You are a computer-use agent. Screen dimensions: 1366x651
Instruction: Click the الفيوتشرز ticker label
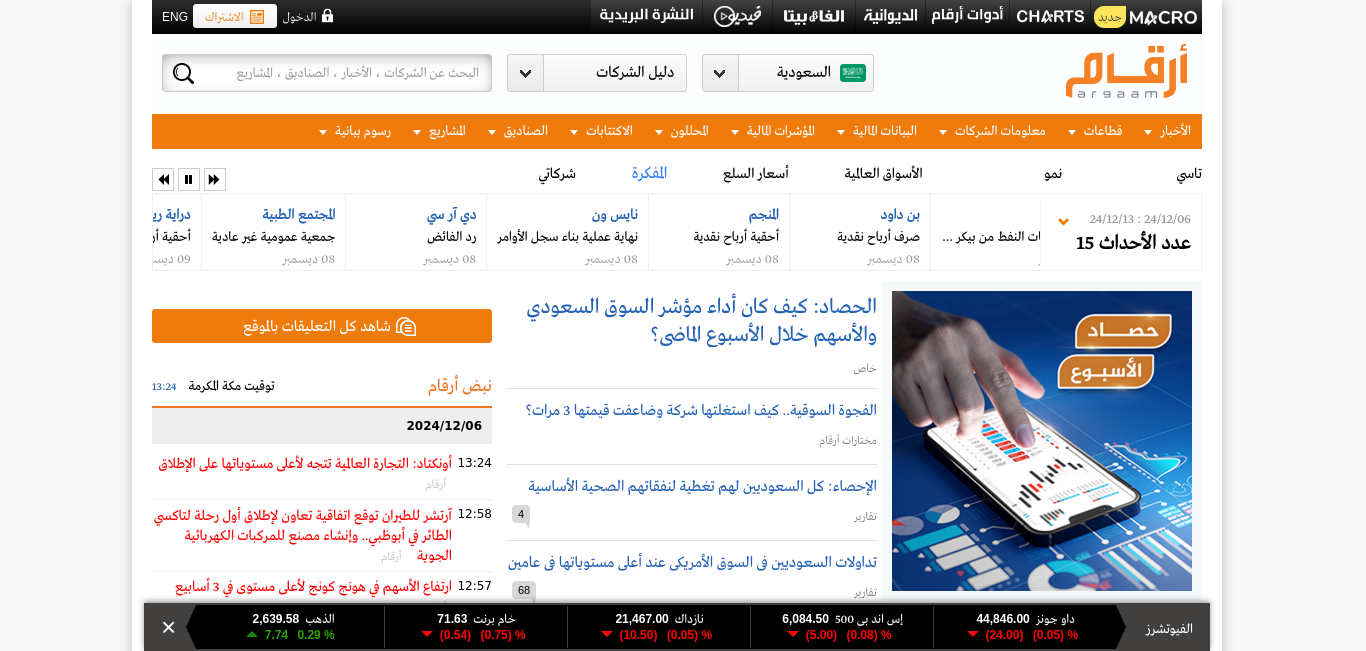click(x=1167, y=628)
